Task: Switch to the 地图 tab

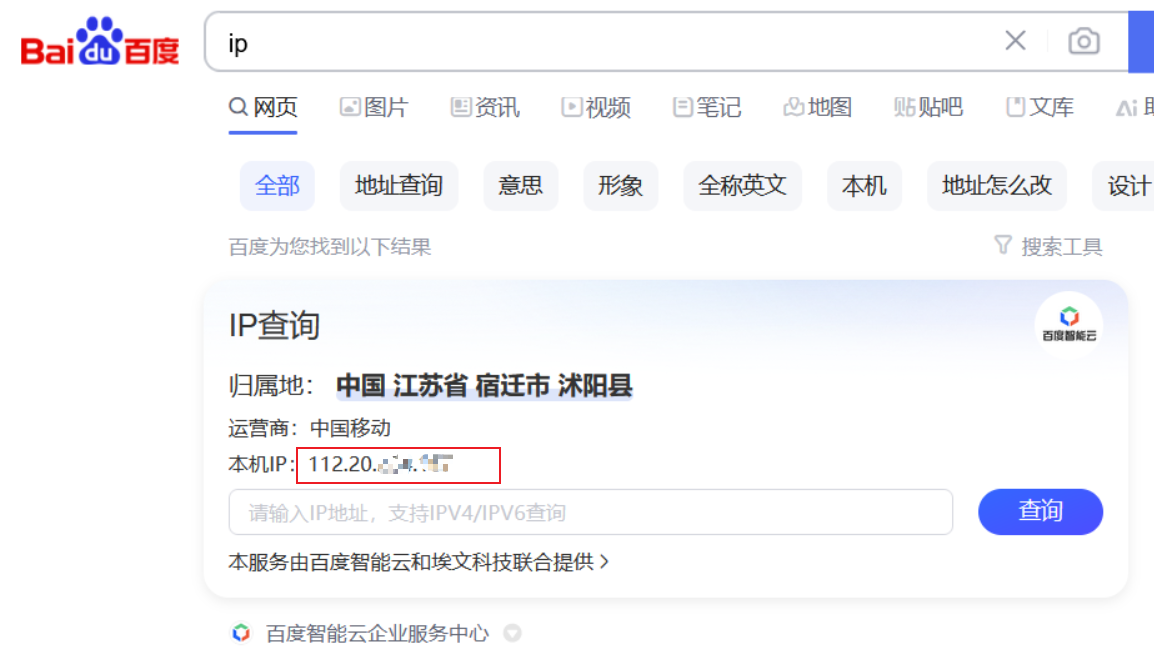Action: 818,107
